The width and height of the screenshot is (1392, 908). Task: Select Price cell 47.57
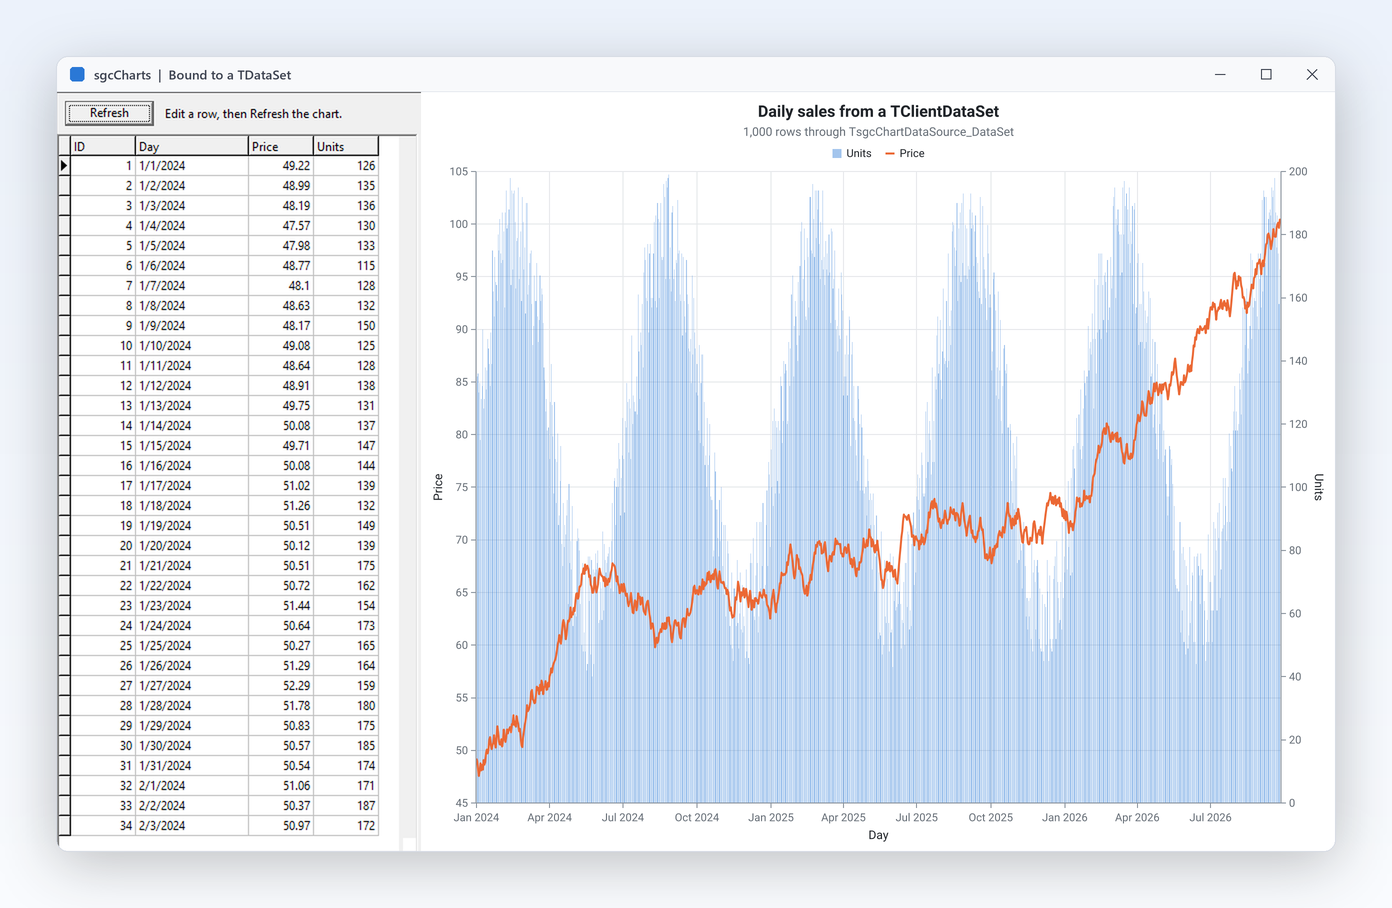tap(281, 226)
